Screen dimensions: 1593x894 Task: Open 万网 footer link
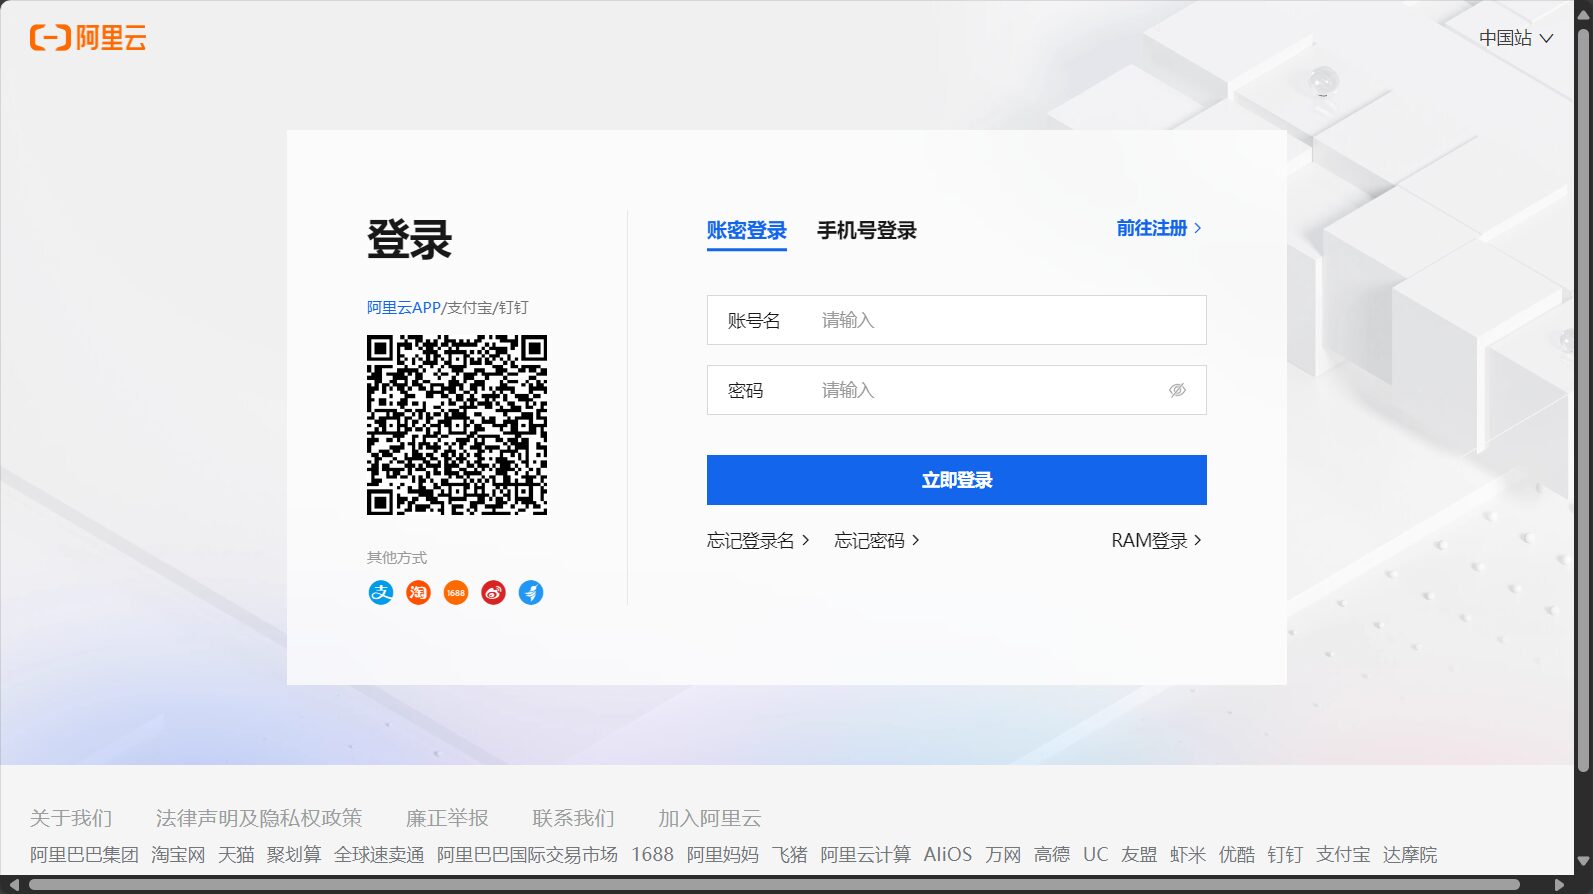(1003, 854)
